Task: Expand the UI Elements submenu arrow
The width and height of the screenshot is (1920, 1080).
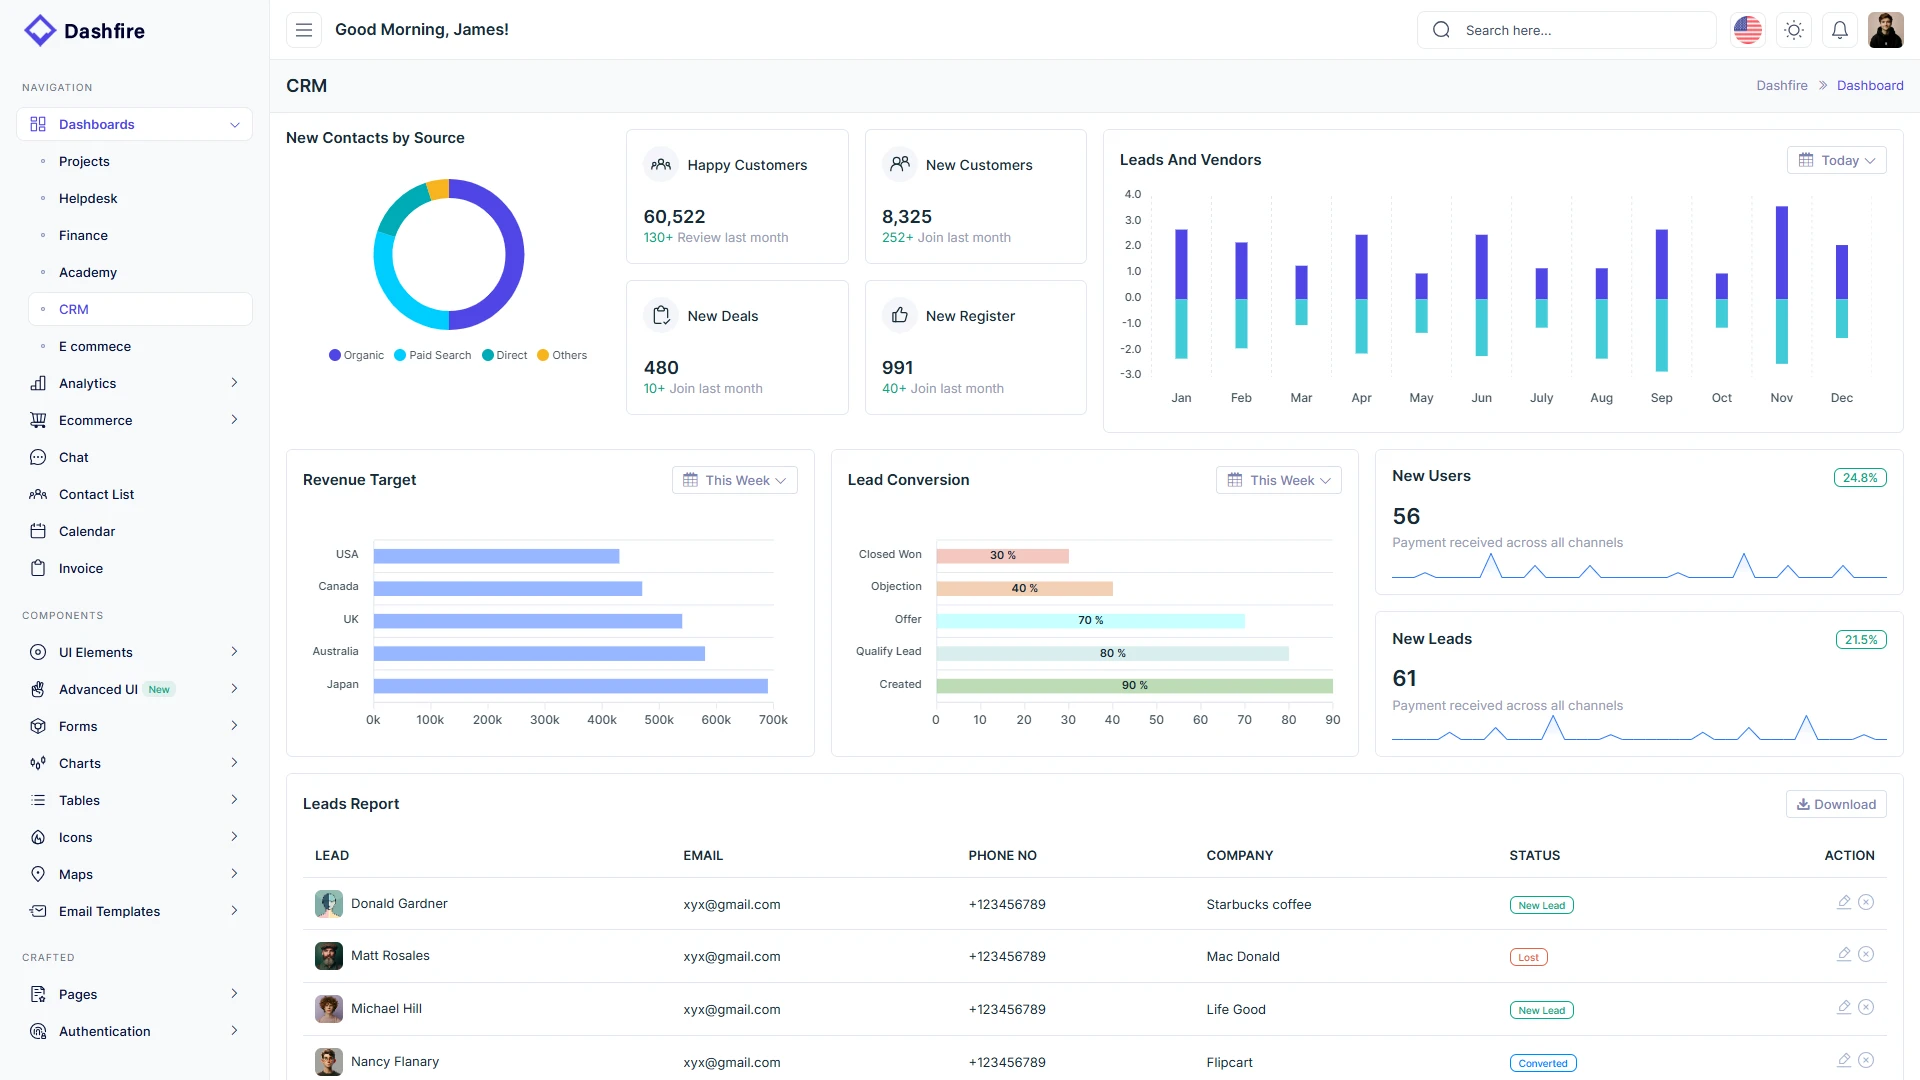Action: (x=234, y=652)
